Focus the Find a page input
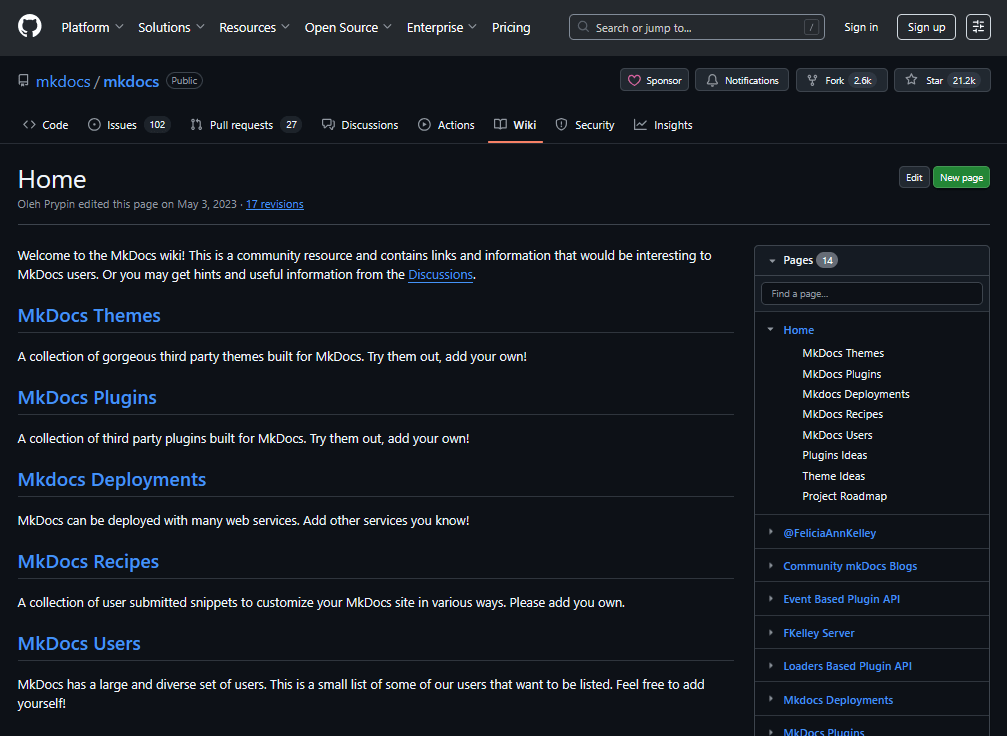Screen dimensions: 1007x736 click(871, 294)
